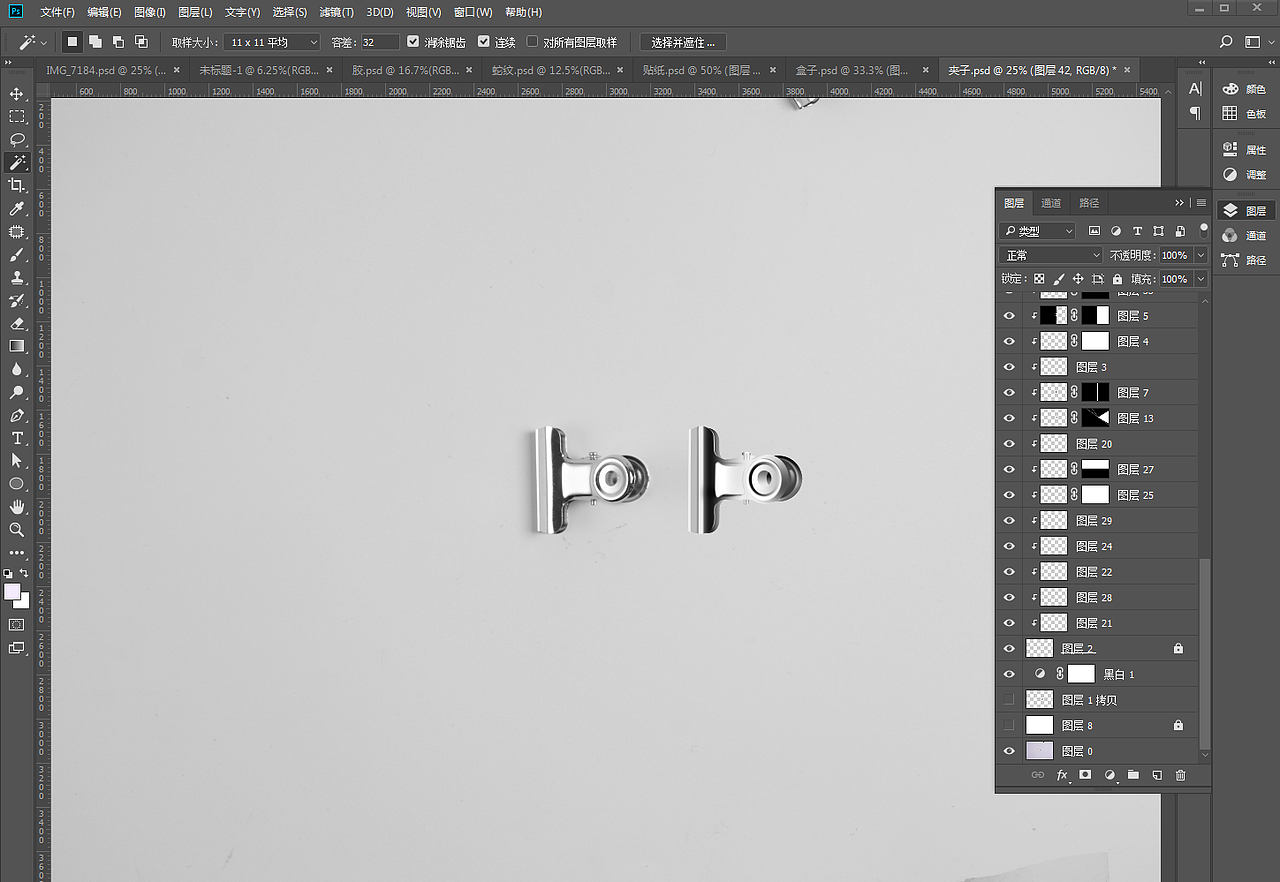Select the Horizontal Type tool

(17, 438)
